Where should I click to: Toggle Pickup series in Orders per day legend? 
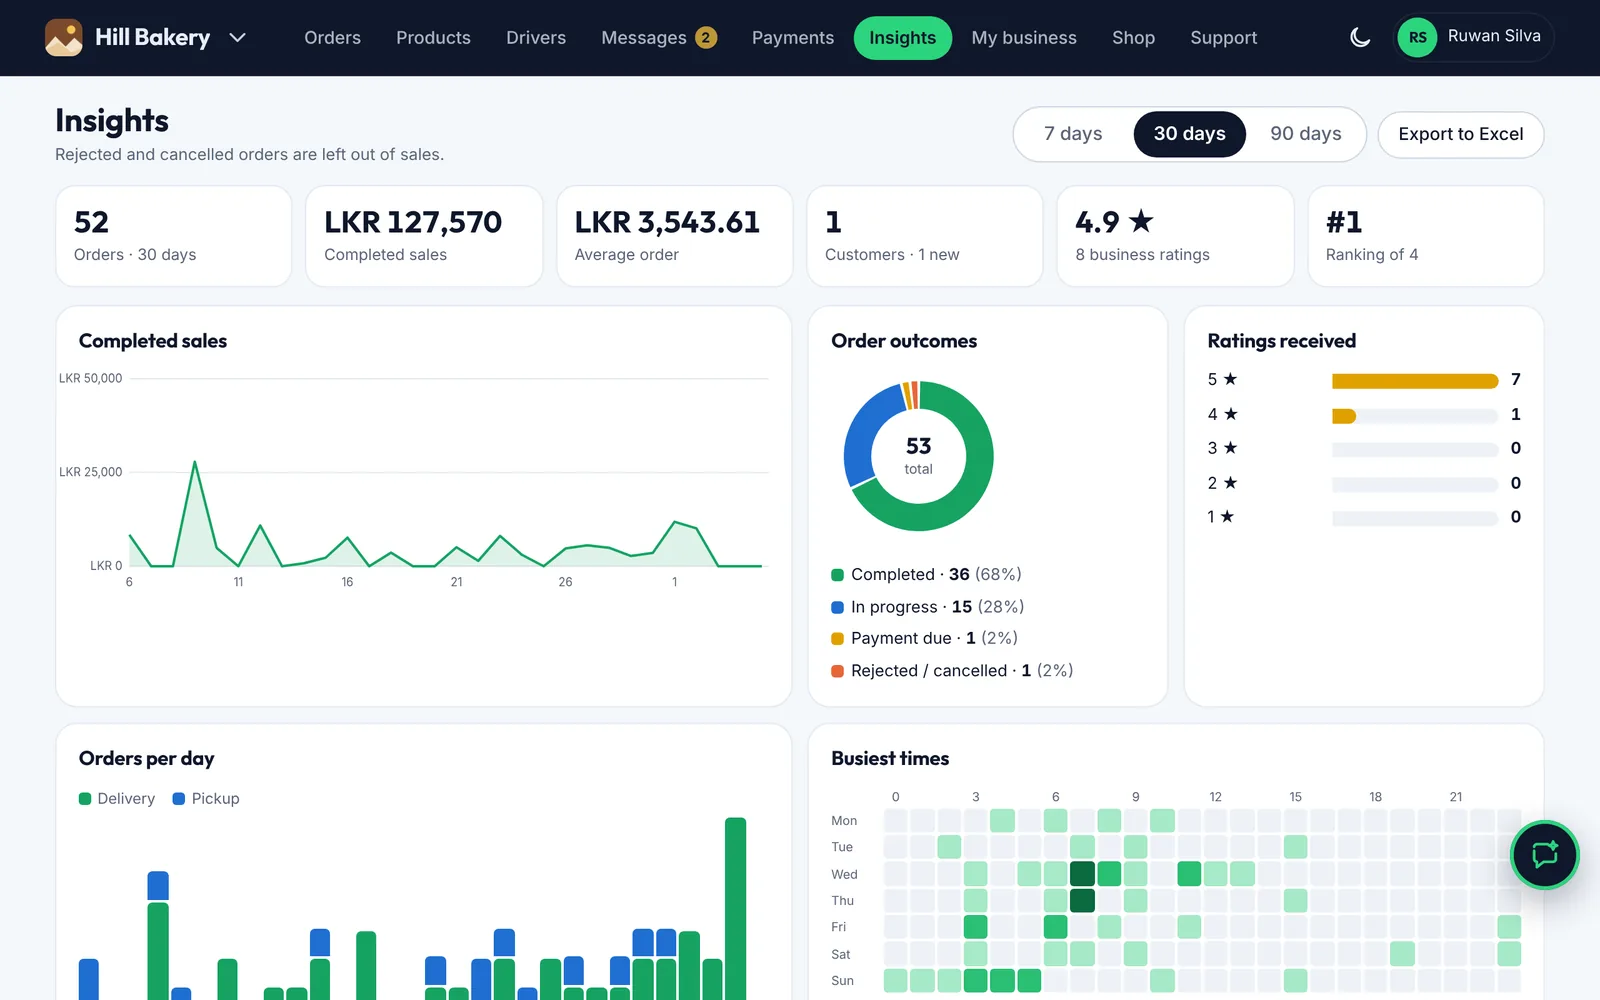[206, 798]
